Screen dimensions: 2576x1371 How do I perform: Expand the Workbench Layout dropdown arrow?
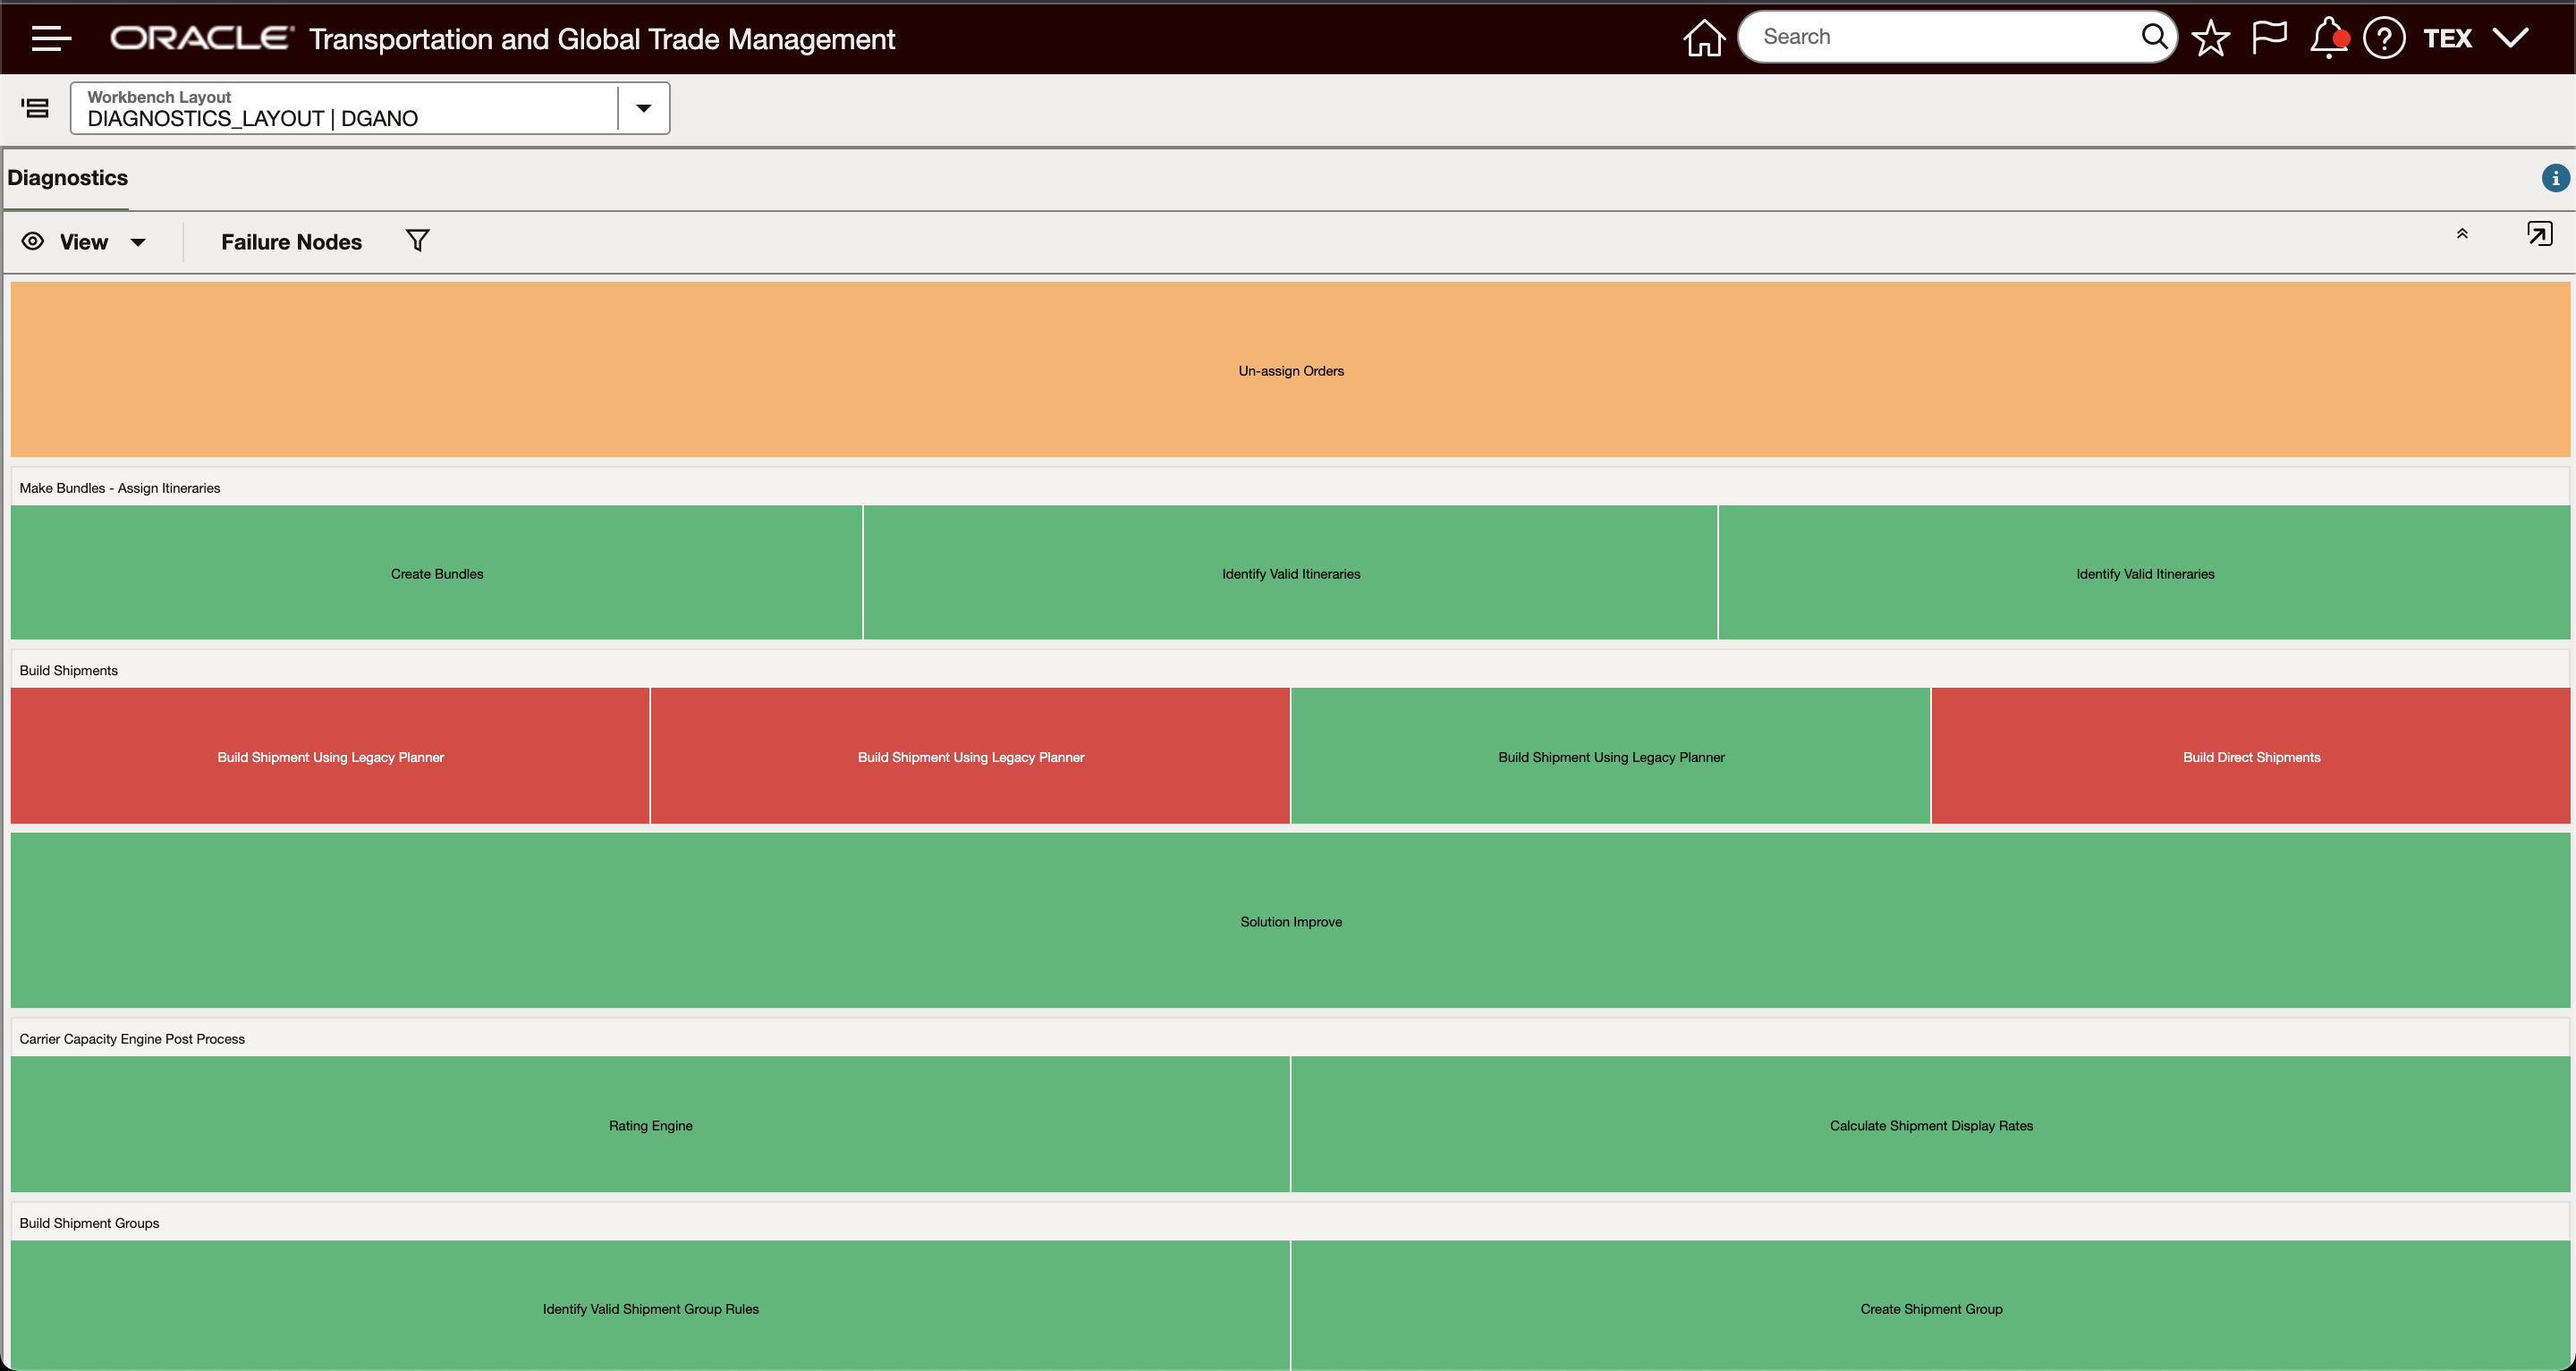[644, 108]
